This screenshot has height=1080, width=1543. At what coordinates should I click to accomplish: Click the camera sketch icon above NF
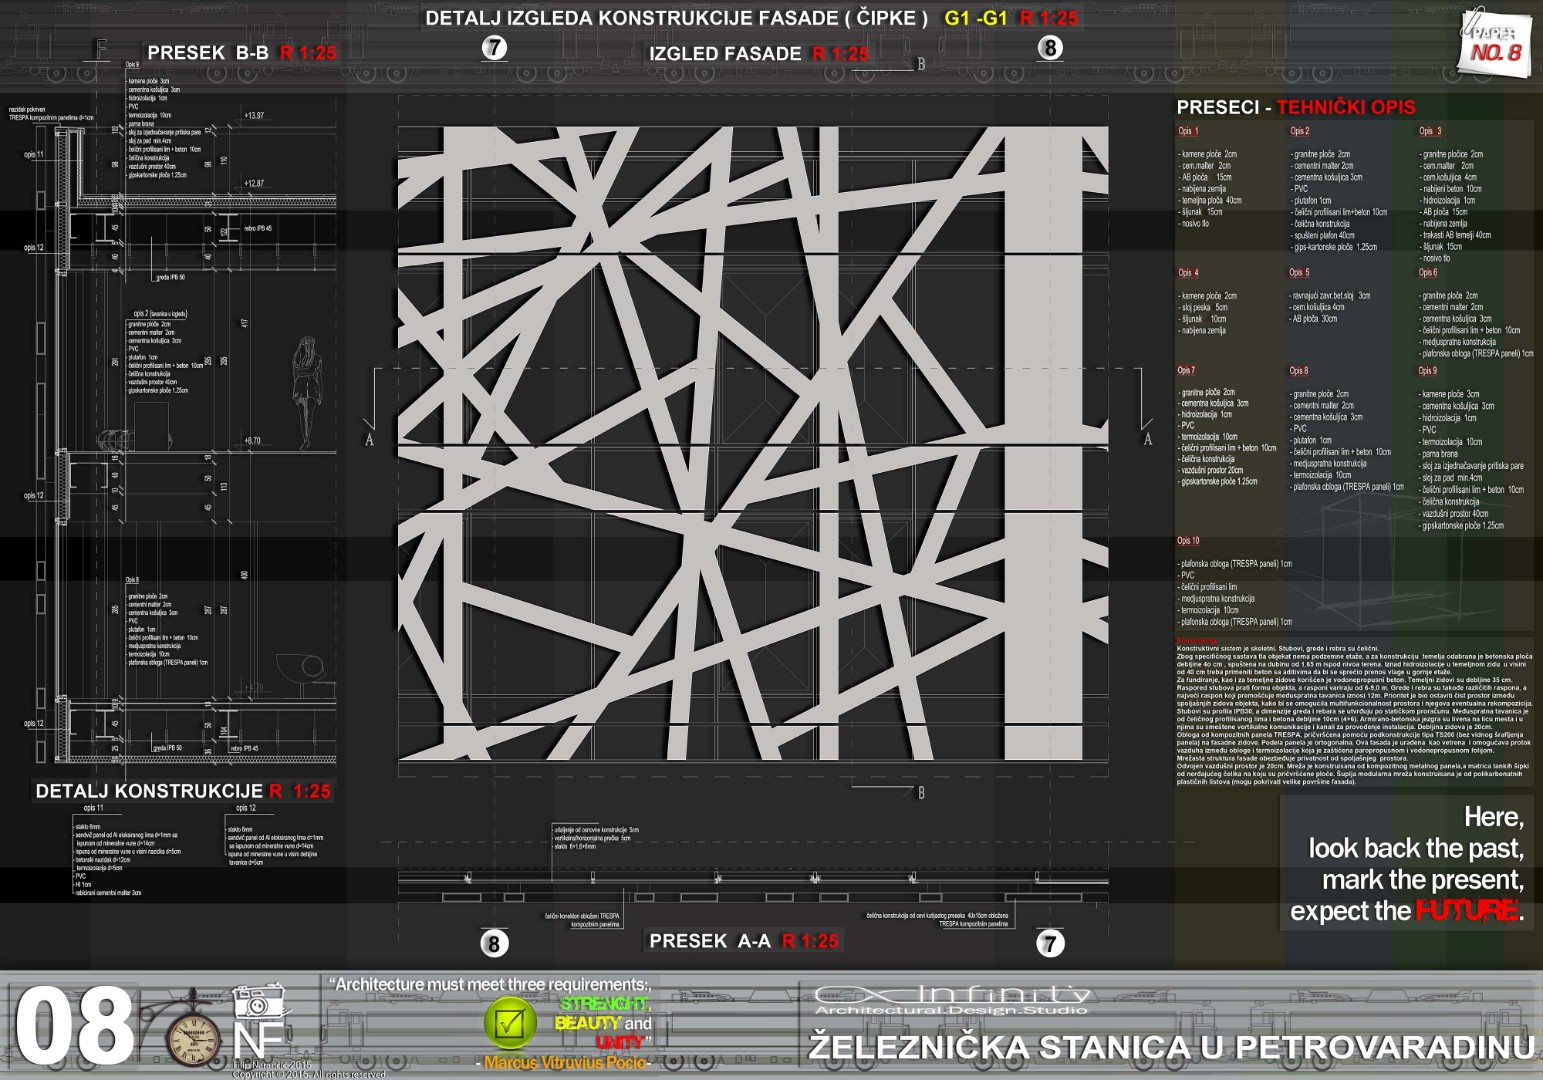pyautogui.click(x=259, y=1001)
